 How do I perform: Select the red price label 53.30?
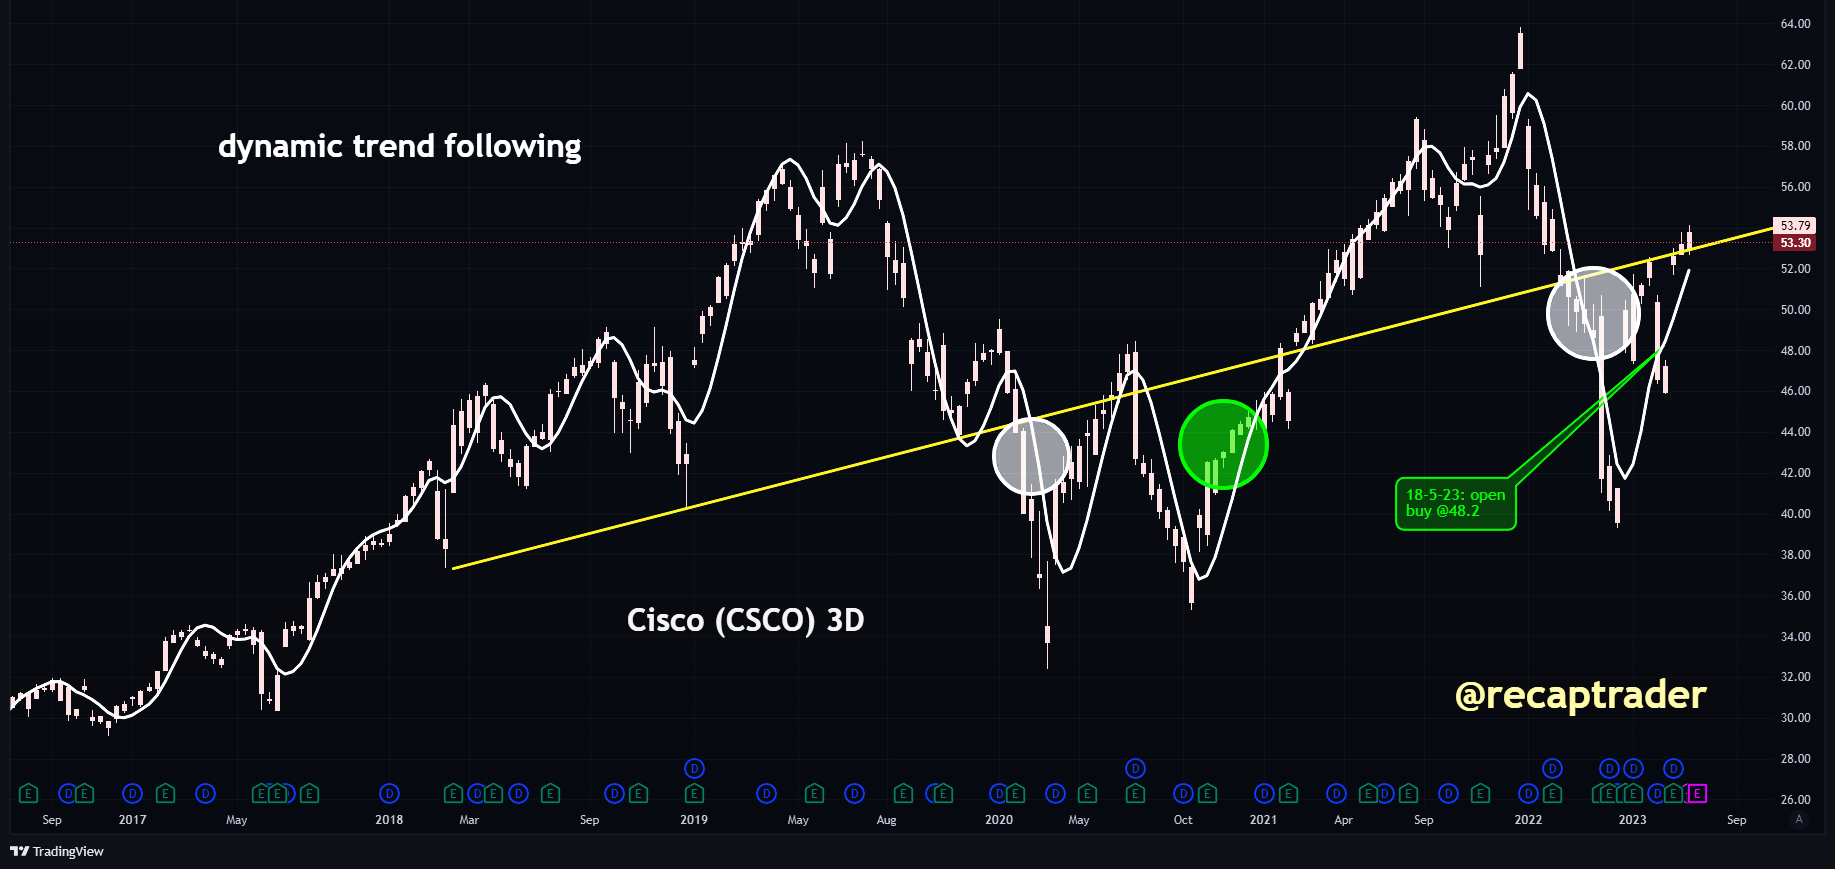1795,243
